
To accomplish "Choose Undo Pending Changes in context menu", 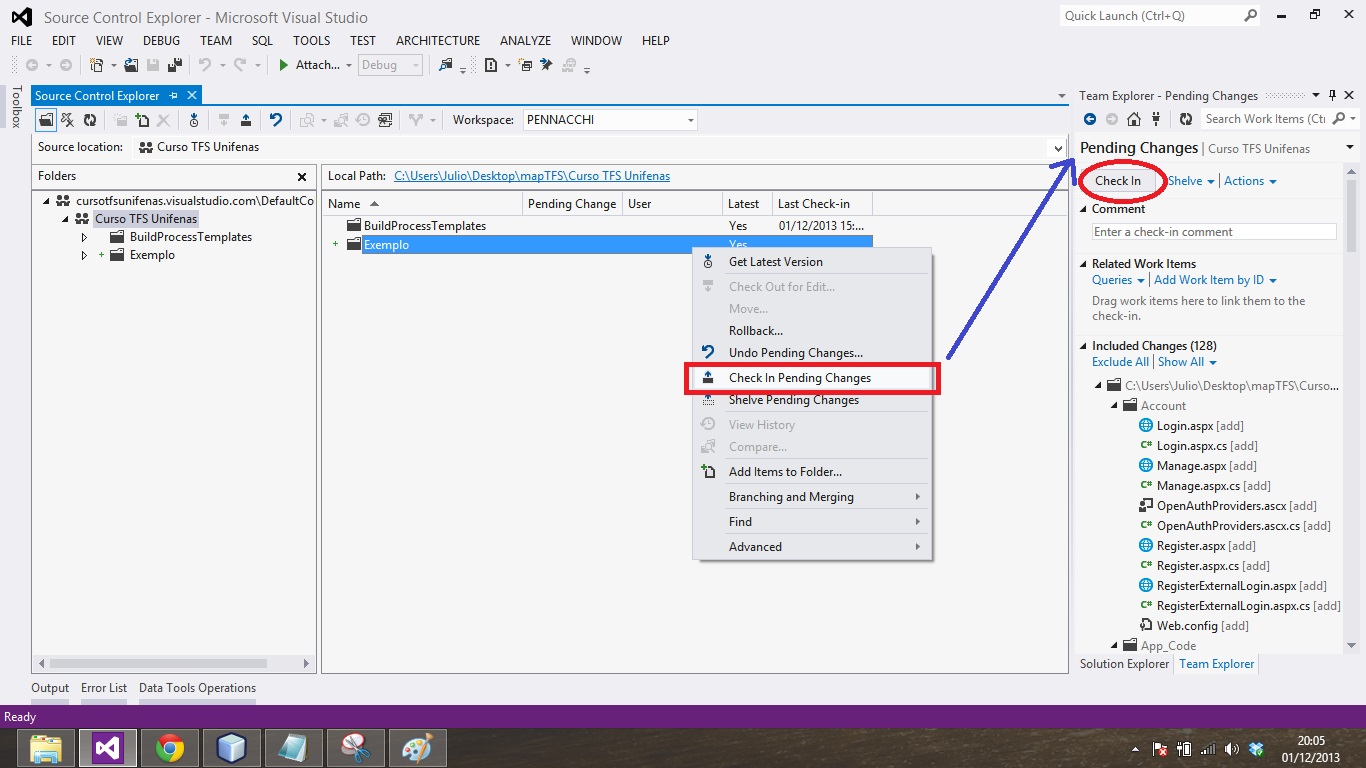I will [813, 353].
